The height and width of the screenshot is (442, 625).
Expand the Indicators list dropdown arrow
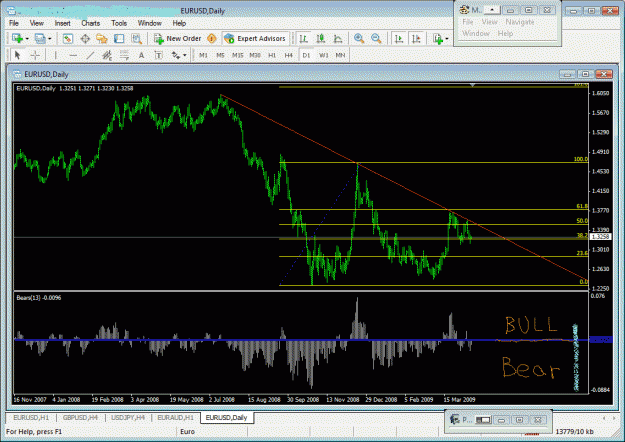(x=447, y=39)
